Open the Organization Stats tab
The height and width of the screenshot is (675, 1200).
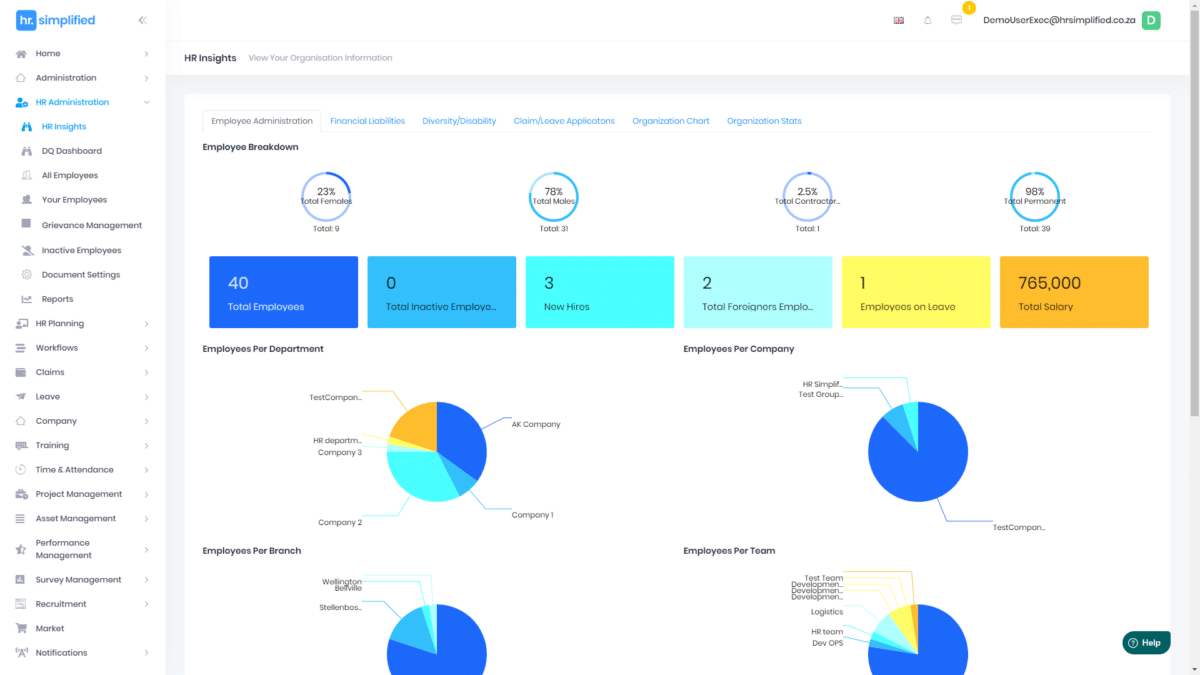pos(764,121)
